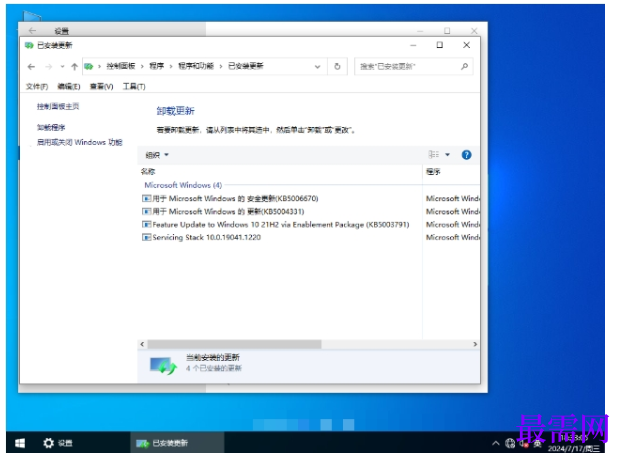This screenshot has width=628, height=460.
Task: Click the taskbar date and clock
Action: tap(573, 443)
